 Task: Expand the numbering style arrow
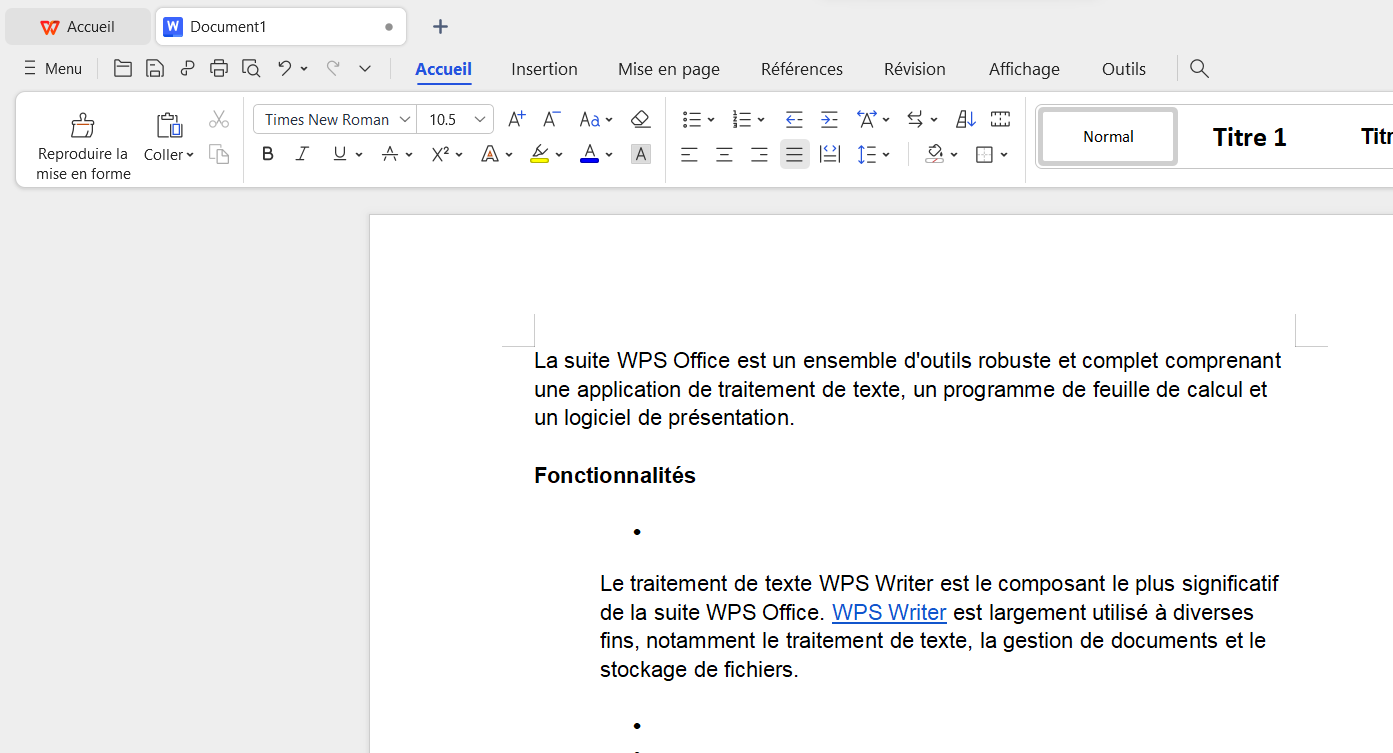point(761,119)
